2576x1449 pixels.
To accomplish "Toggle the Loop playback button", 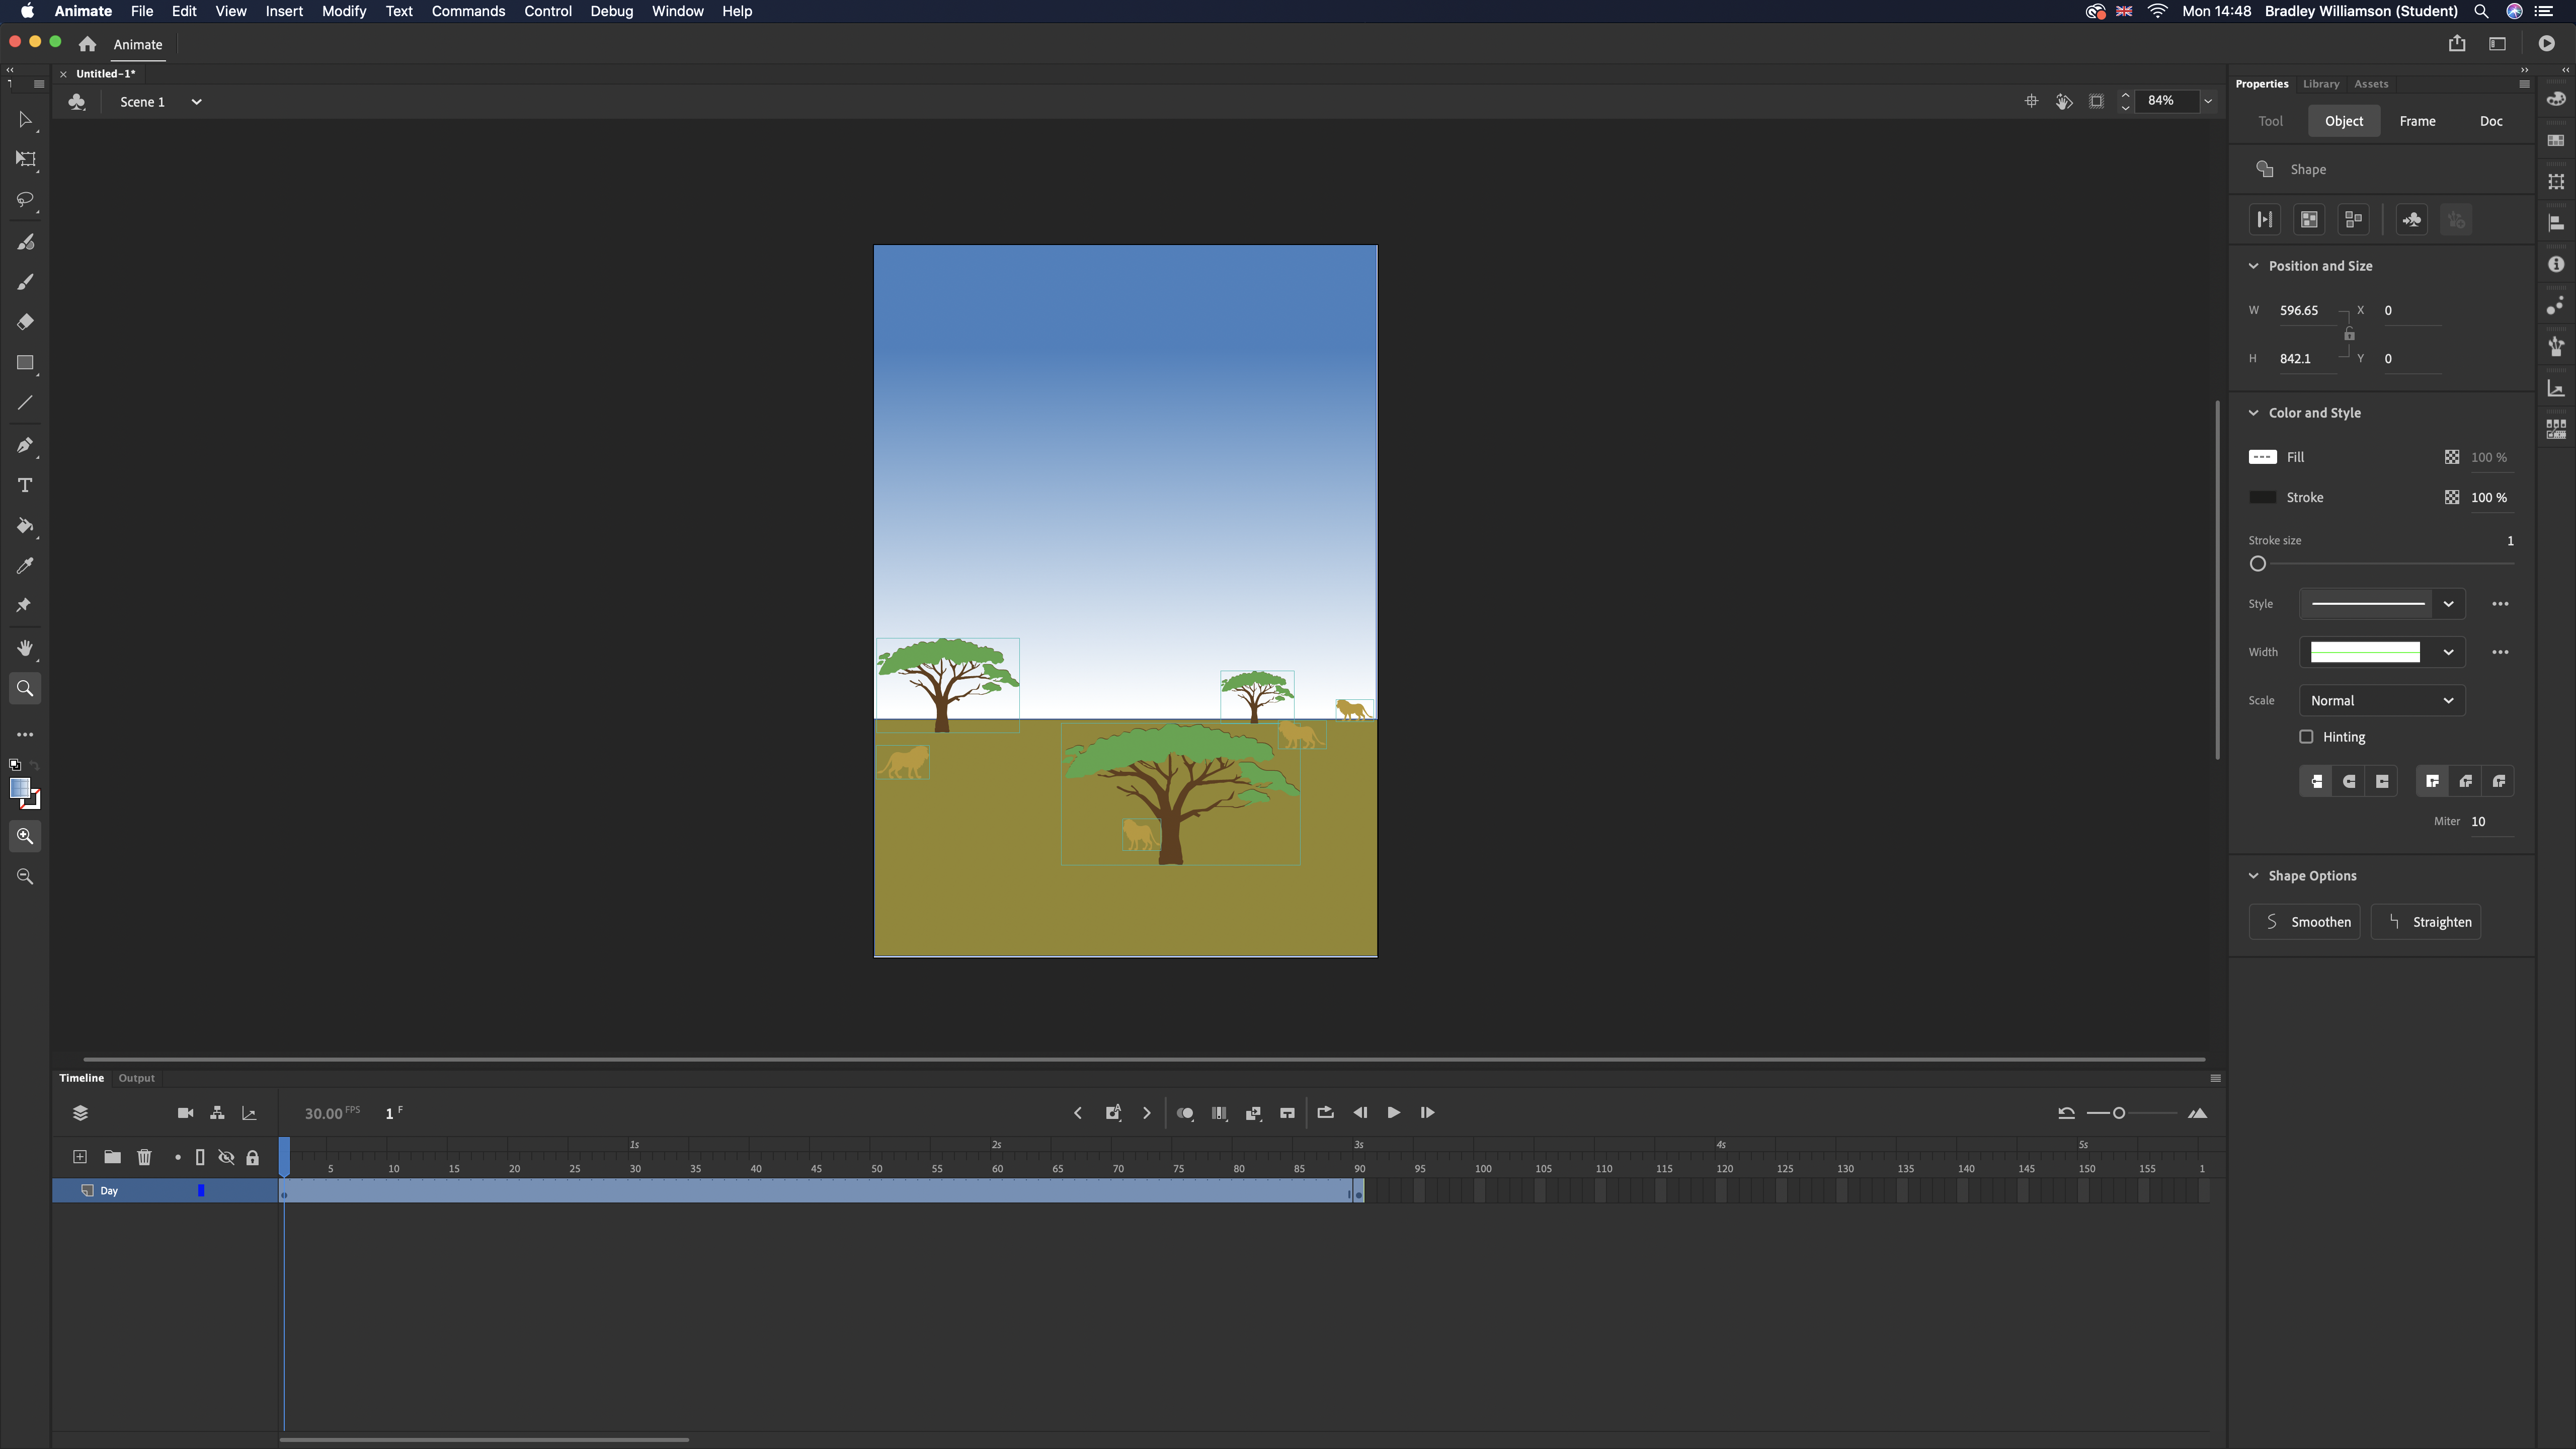I will click(x=1325, y=1113).
